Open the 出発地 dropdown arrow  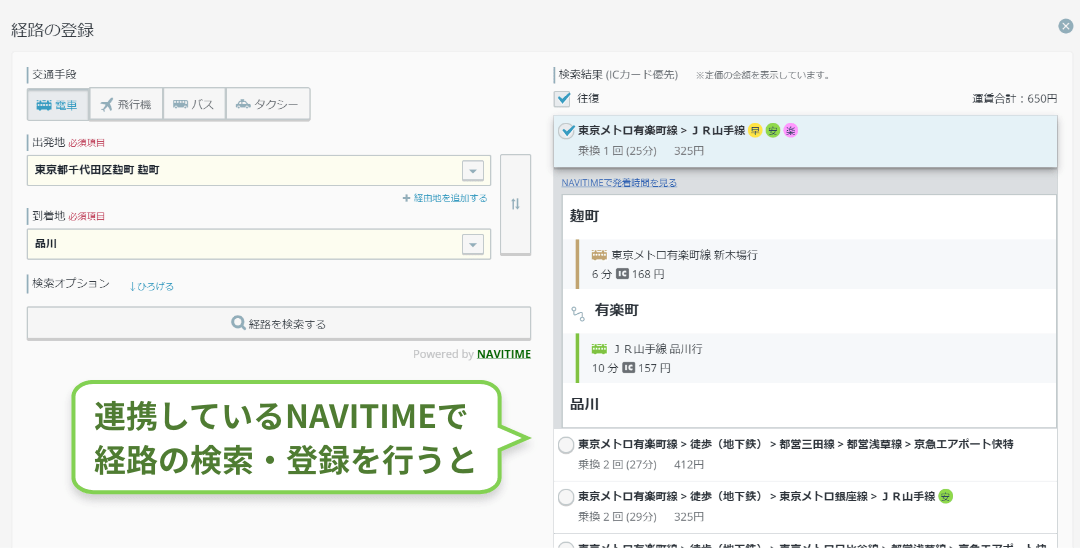coord(472,171)
